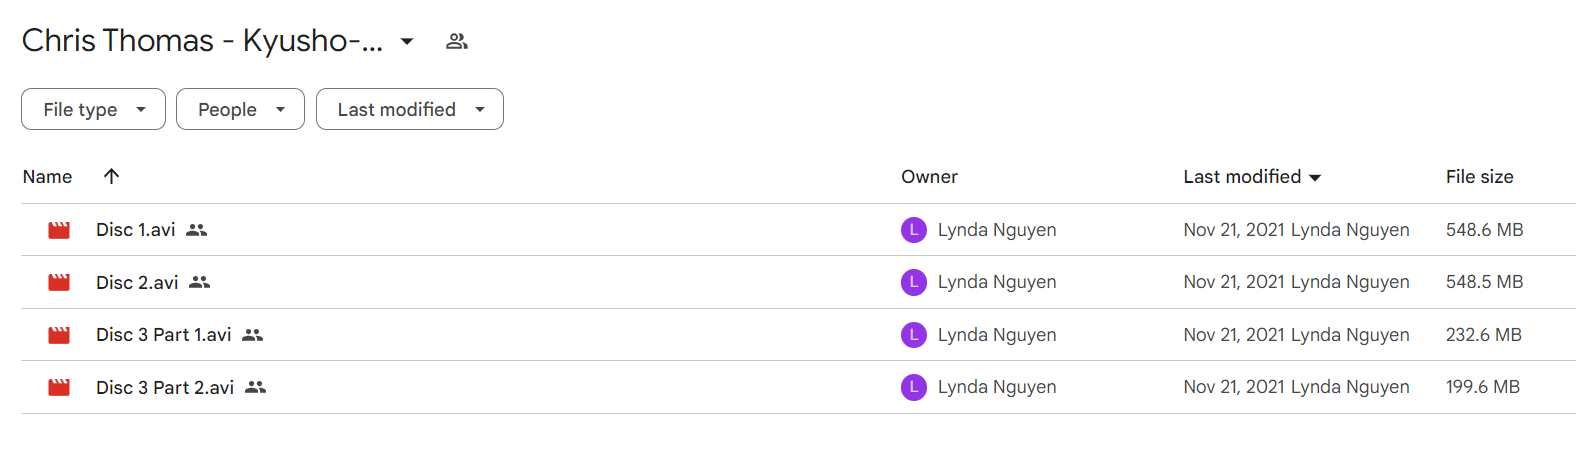Viewport: 1576px width, 456px height.
Task: Click the video file icon for Disc 2.avi
Action: [59, 283]
